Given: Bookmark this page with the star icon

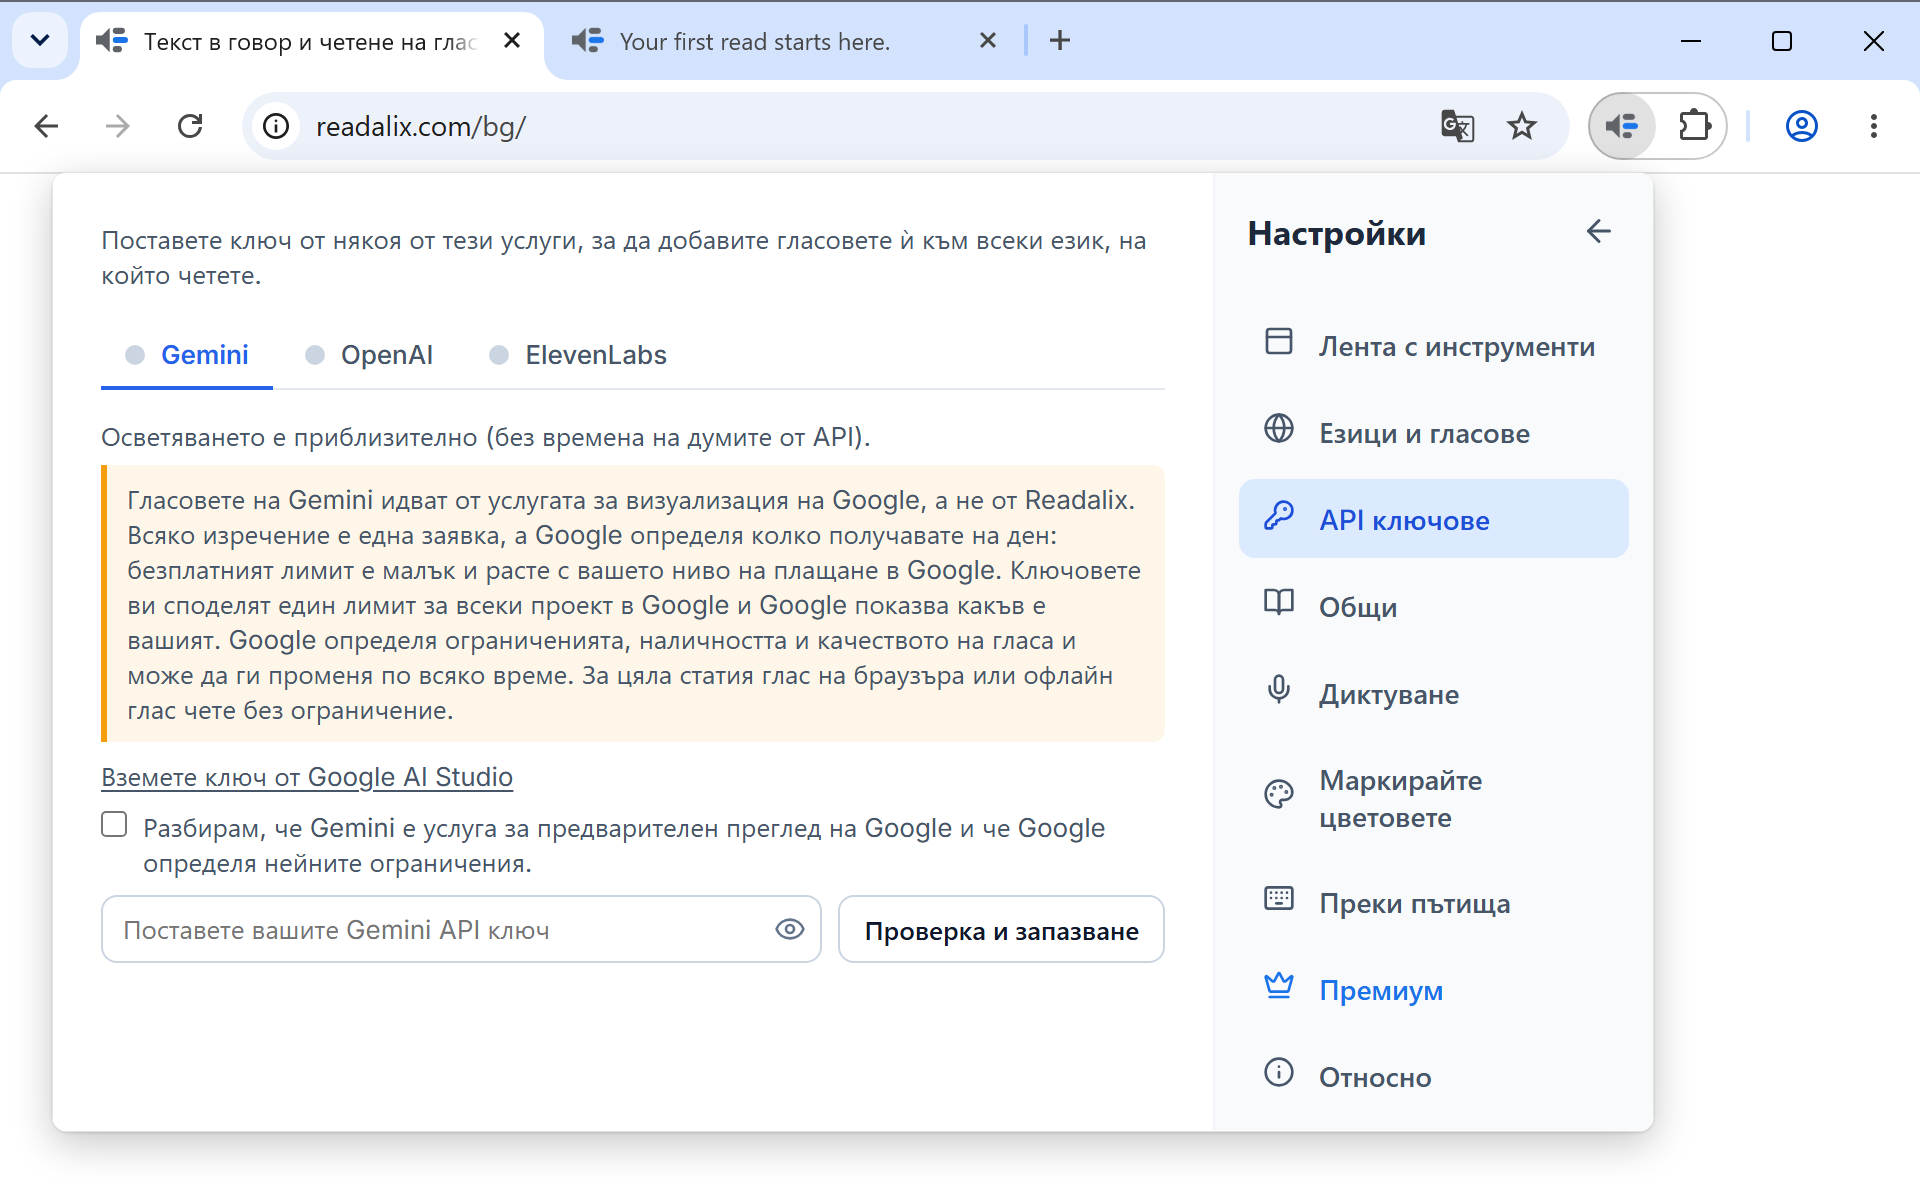Looking at the screenshot, I should [x=1522, y=126].
